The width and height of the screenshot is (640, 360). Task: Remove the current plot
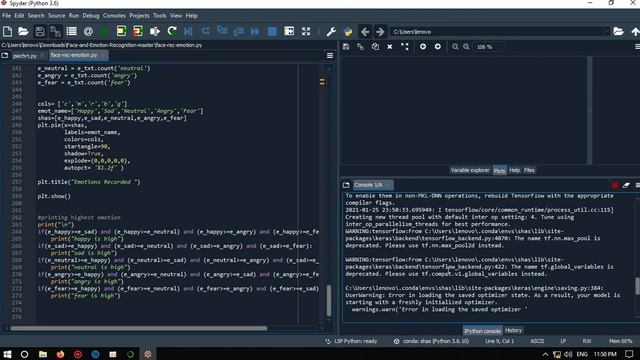click(390, 47)
